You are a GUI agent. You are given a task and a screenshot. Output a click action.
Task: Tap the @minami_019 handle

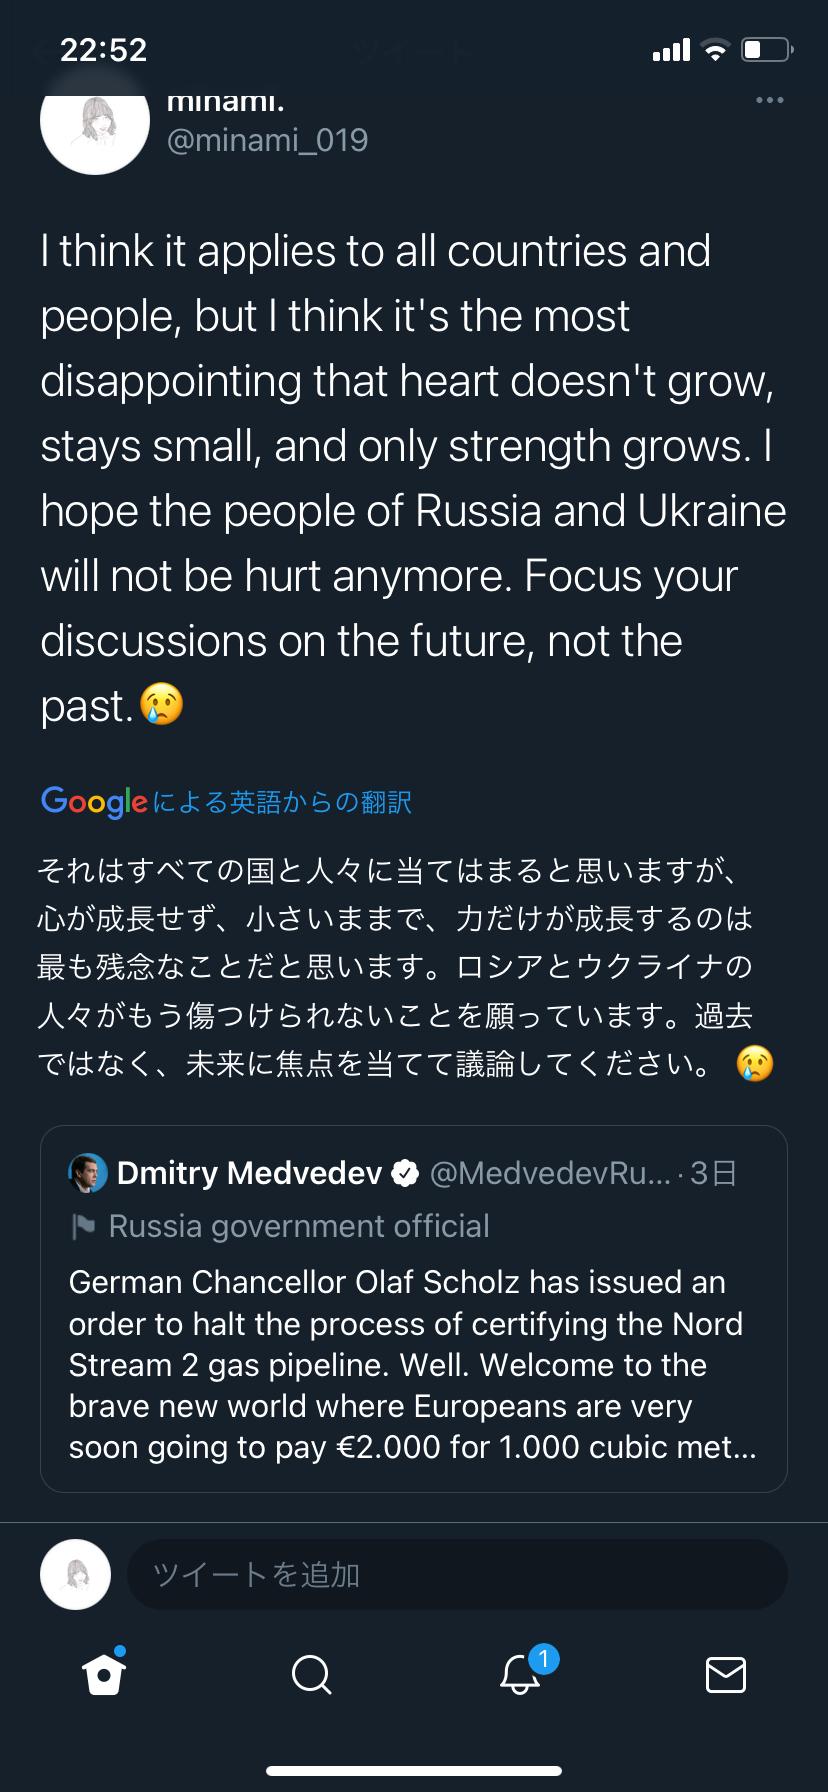(x=267, y=140)
